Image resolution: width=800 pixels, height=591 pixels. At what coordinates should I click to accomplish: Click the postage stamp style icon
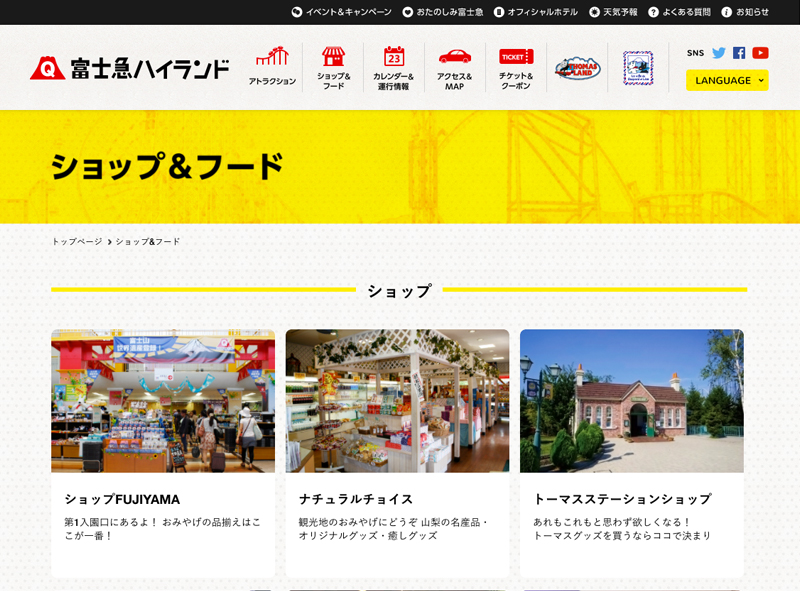pos(638,68)
